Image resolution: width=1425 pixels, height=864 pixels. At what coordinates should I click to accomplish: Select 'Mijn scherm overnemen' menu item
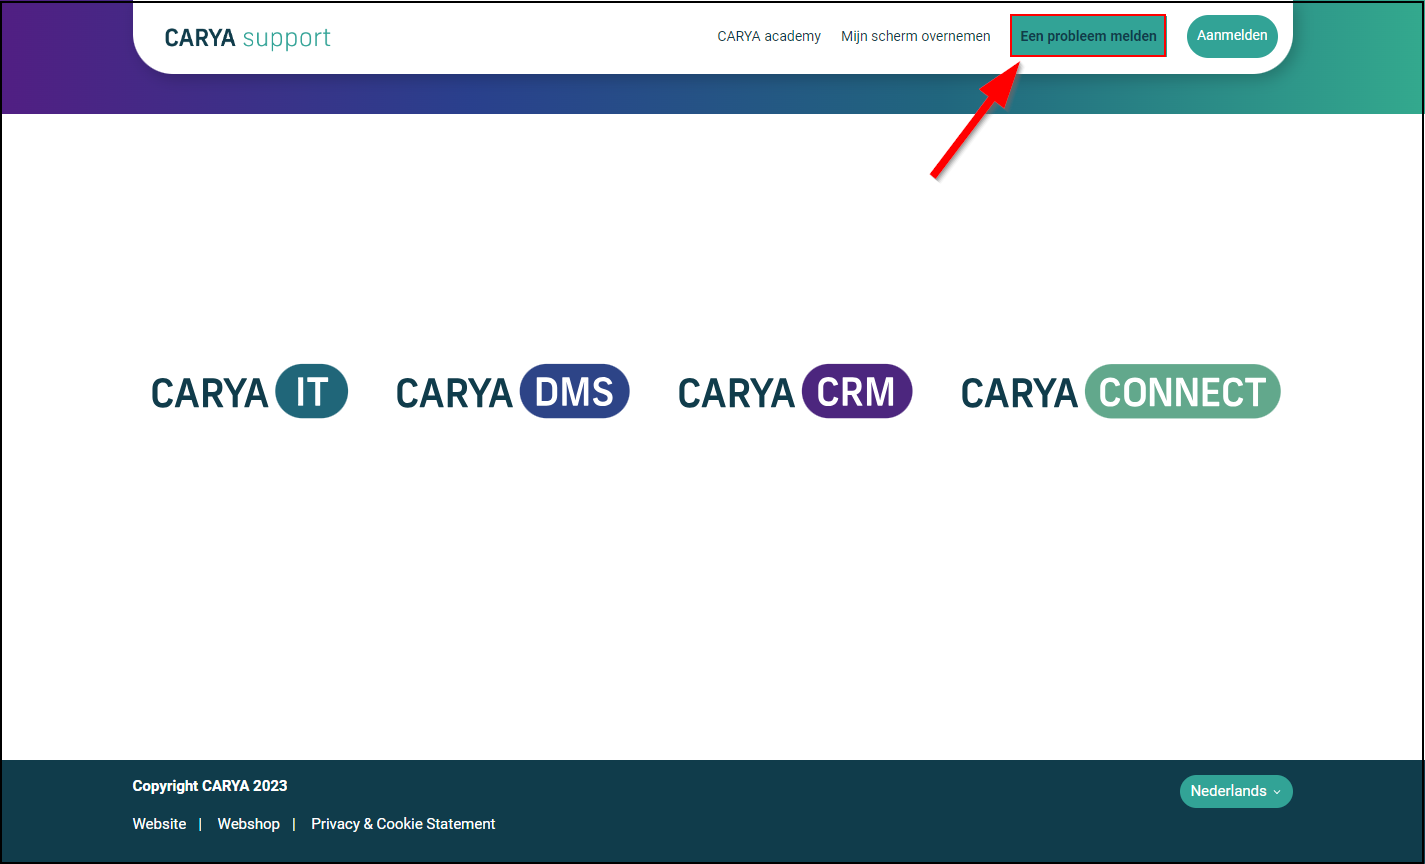click(916, 36)
